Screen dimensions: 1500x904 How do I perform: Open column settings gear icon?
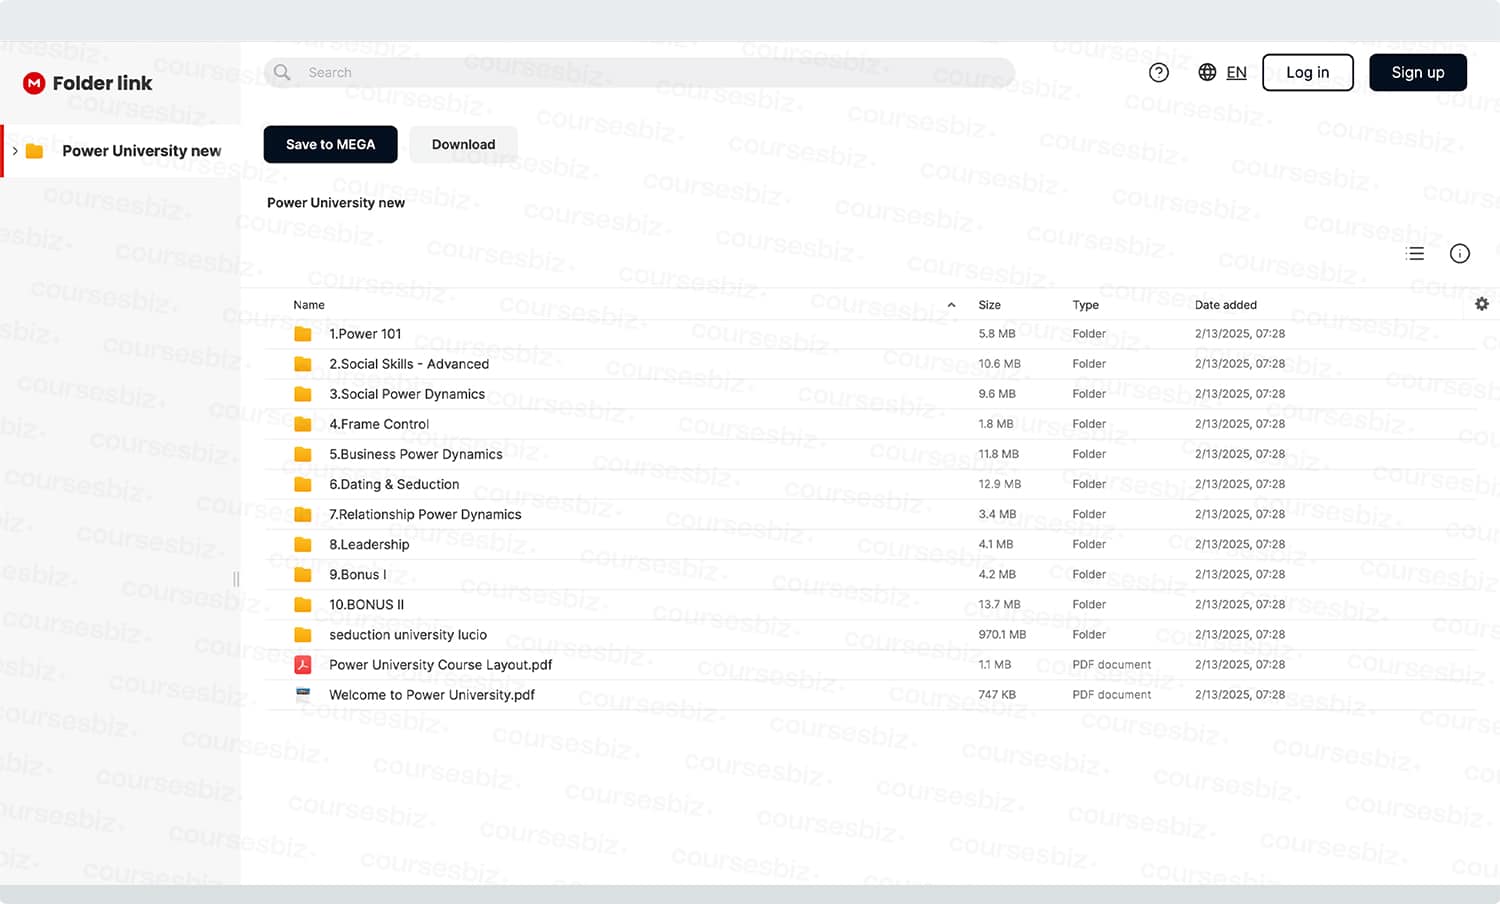click(x=1482, y=304)
